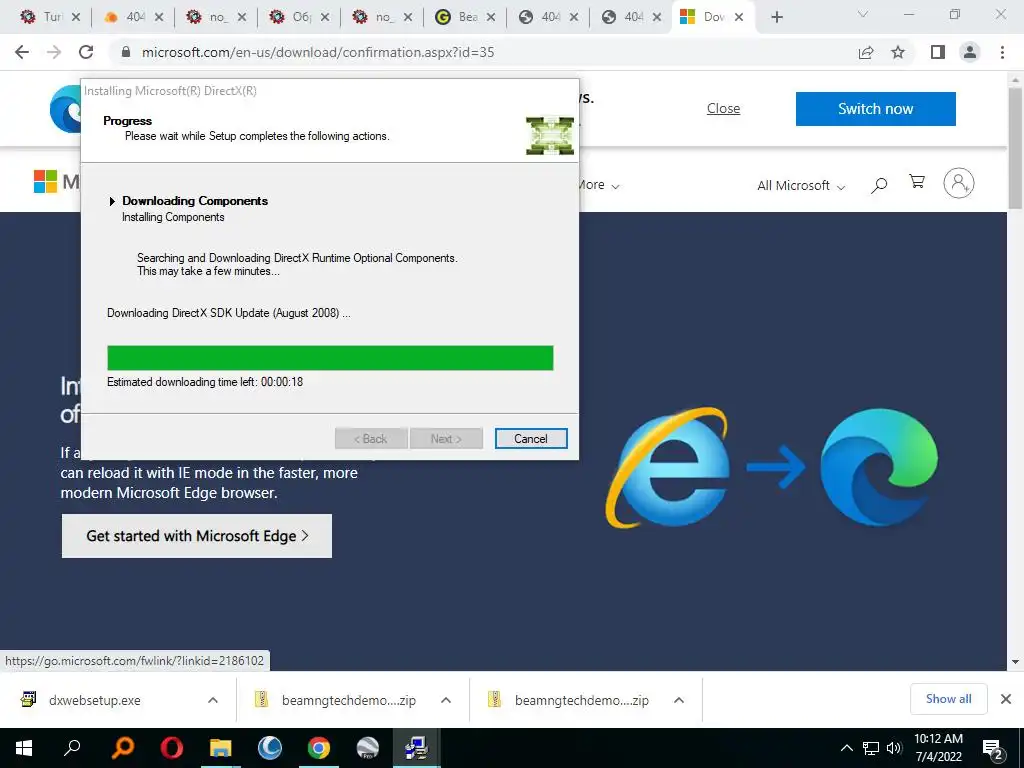Open dxwebsetup.exe download item

point(94,700)
